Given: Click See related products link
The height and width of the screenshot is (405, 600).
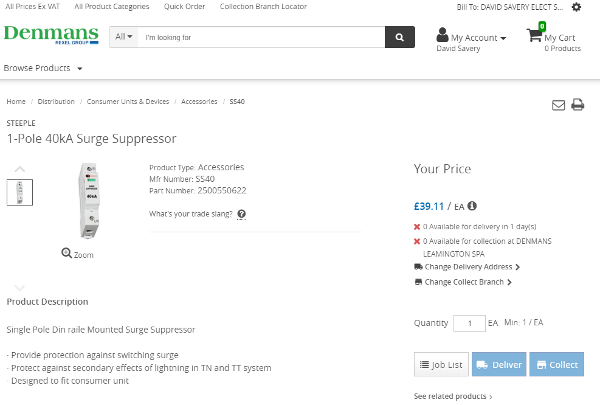Looking at the screenshot, I should (x=453, y=396).
